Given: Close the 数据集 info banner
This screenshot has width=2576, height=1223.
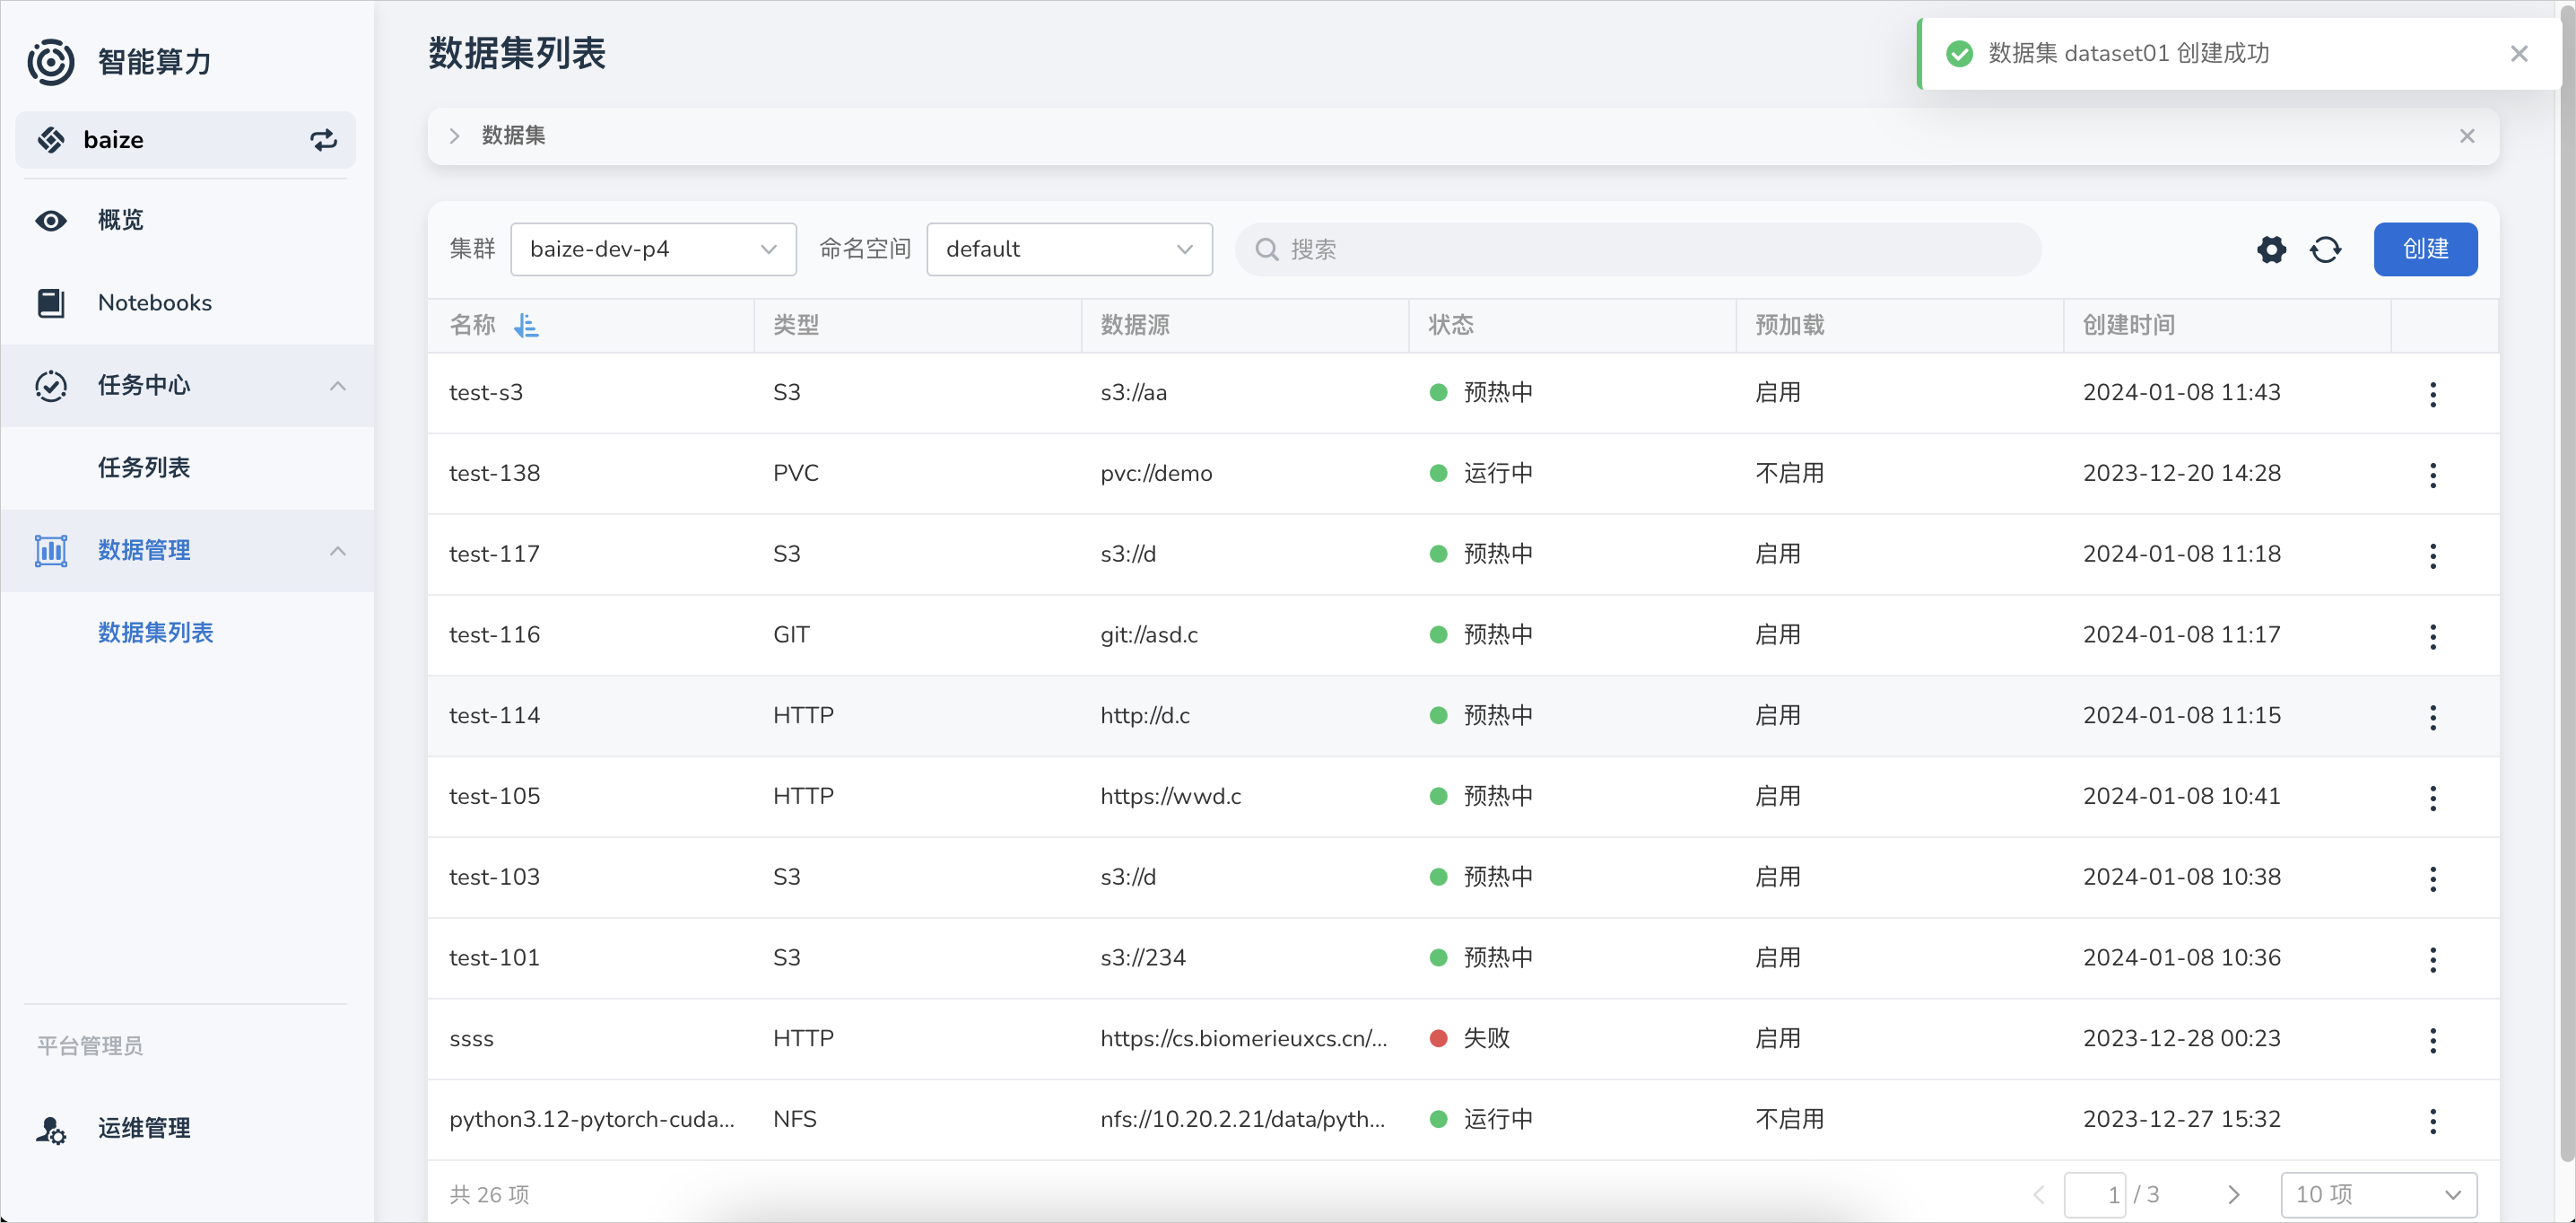Looking at the screenshot, I should (x=2466, y=136).
